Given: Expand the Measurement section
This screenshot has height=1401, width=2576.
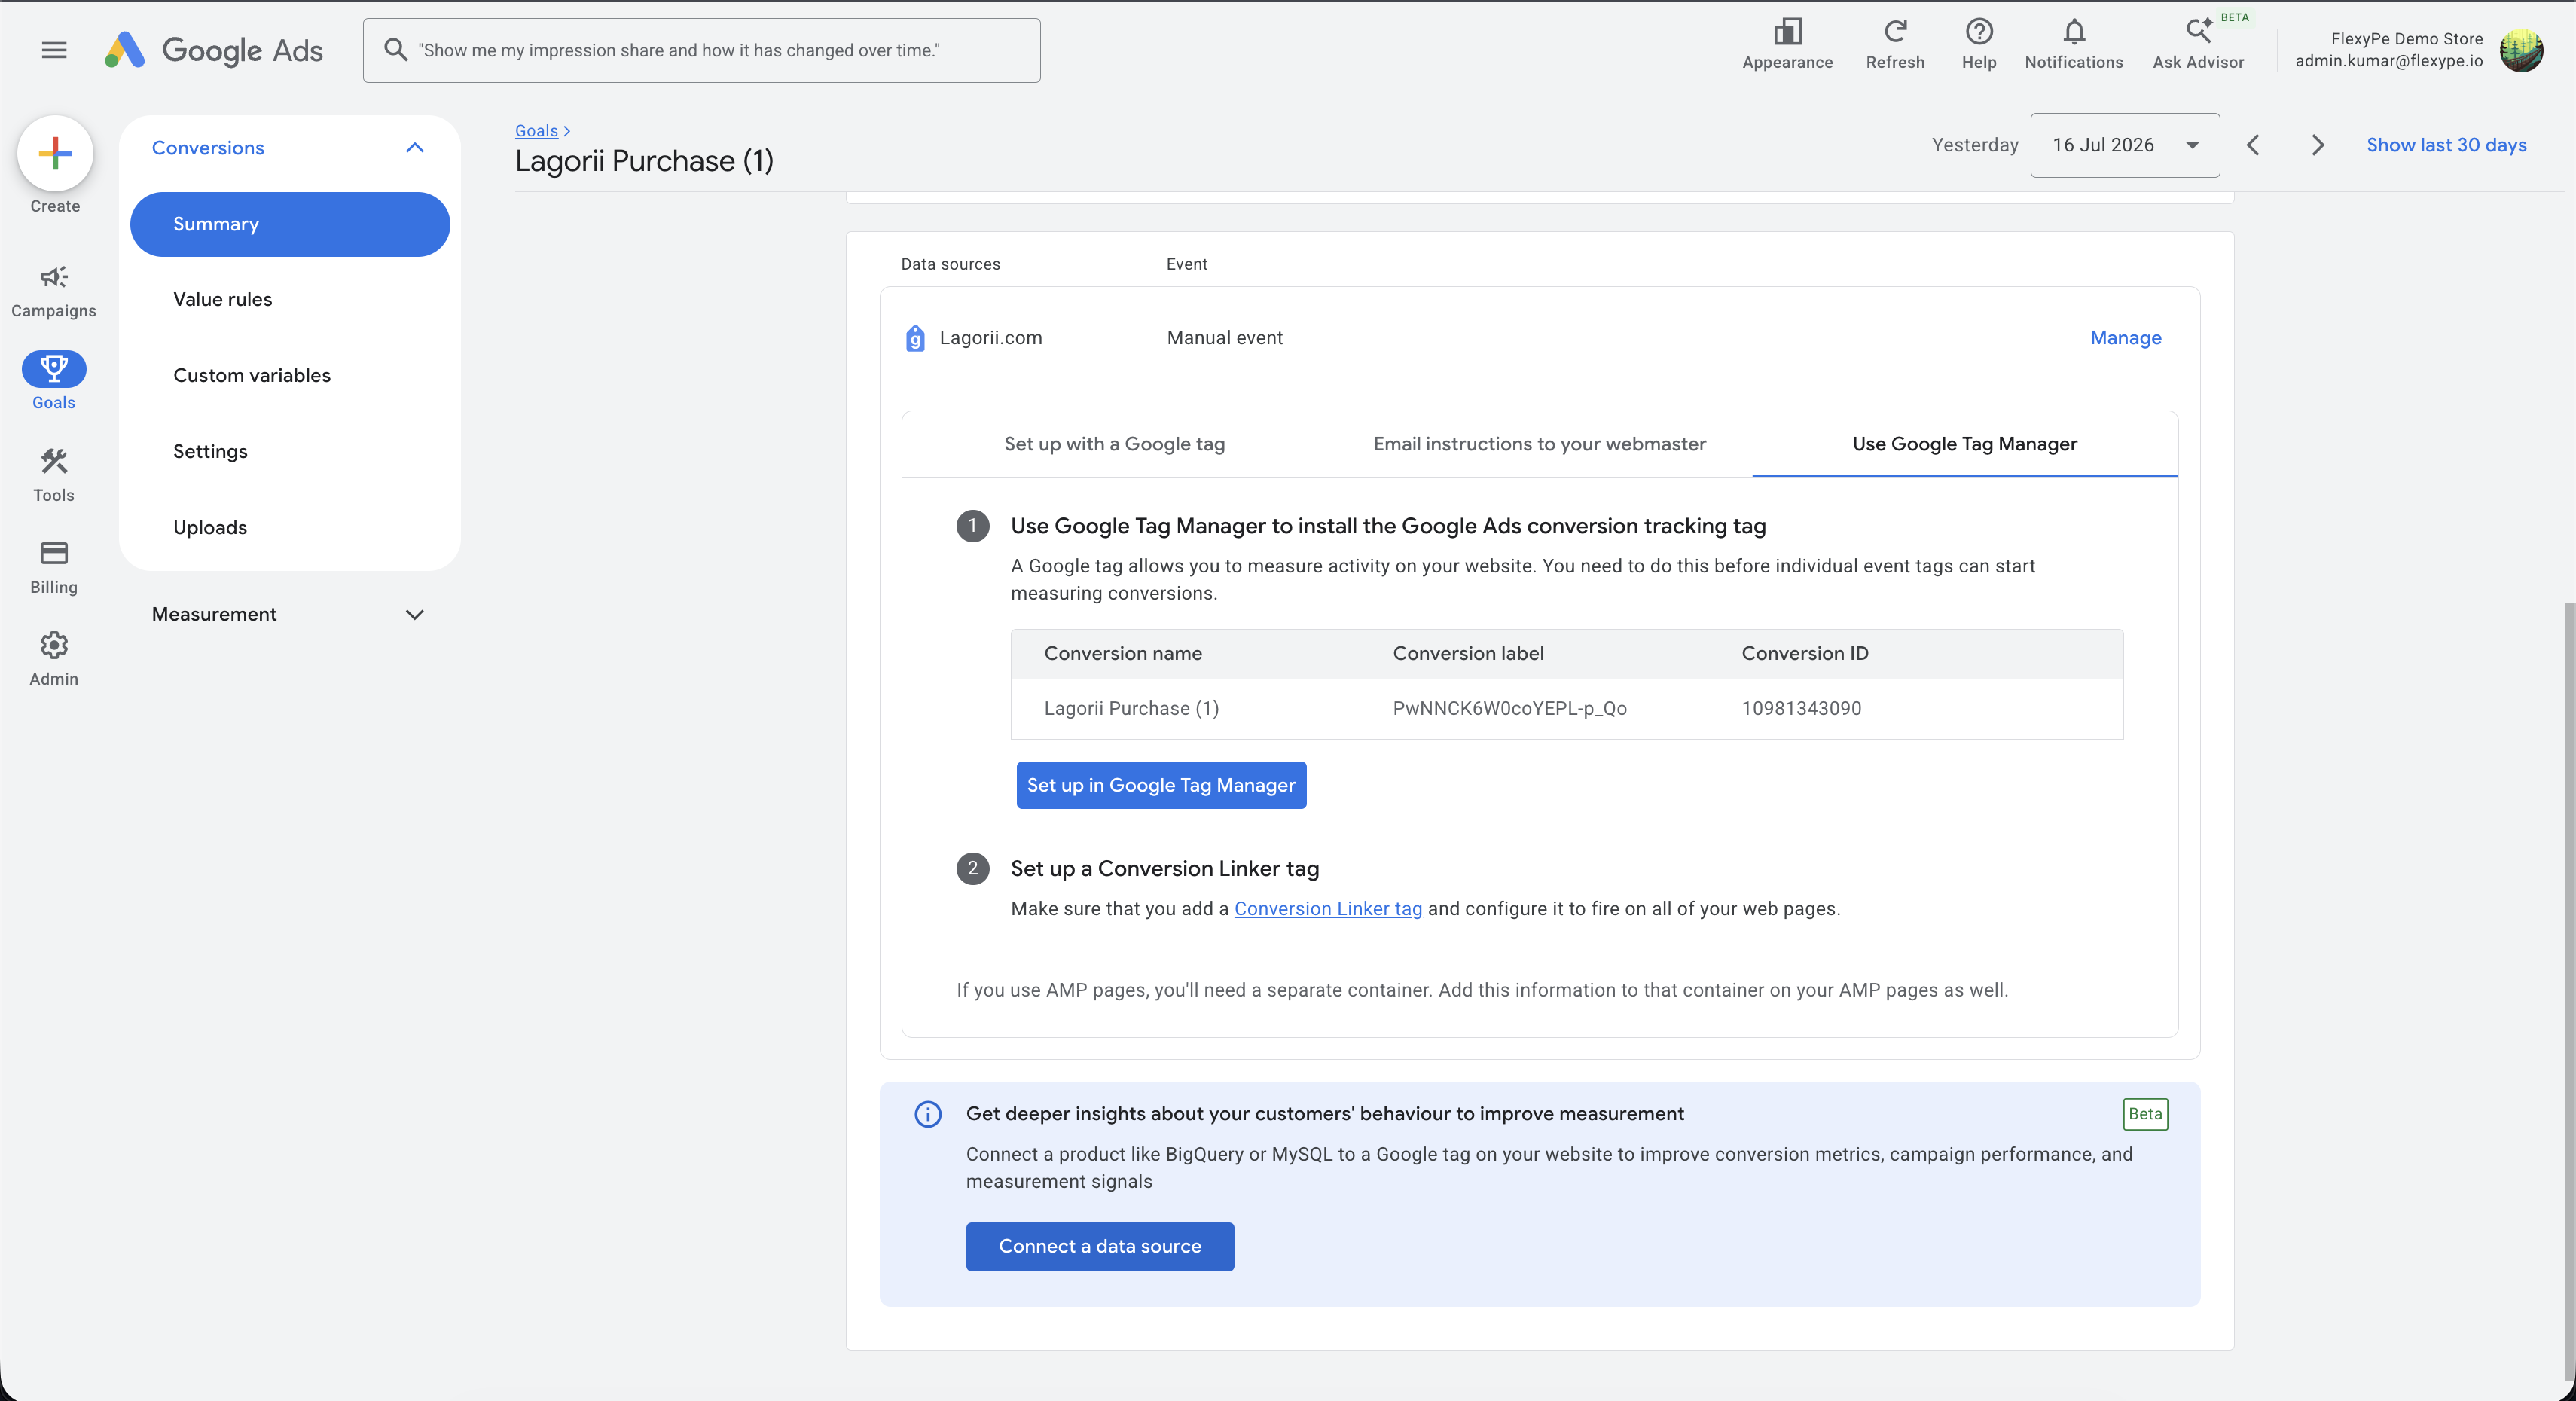Looking at the screenshot, I should pos(415,615).
